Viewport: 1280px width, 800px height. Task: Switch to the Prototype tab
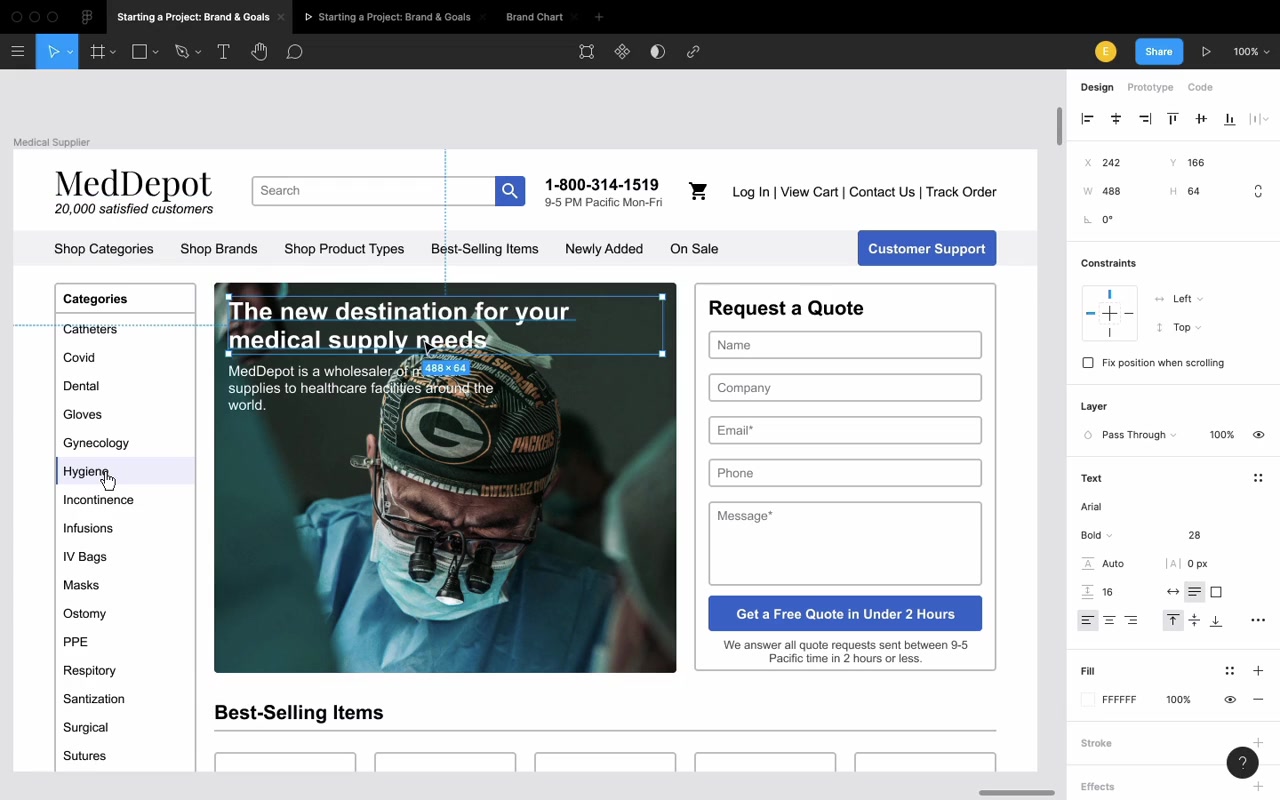(1150, 87)
